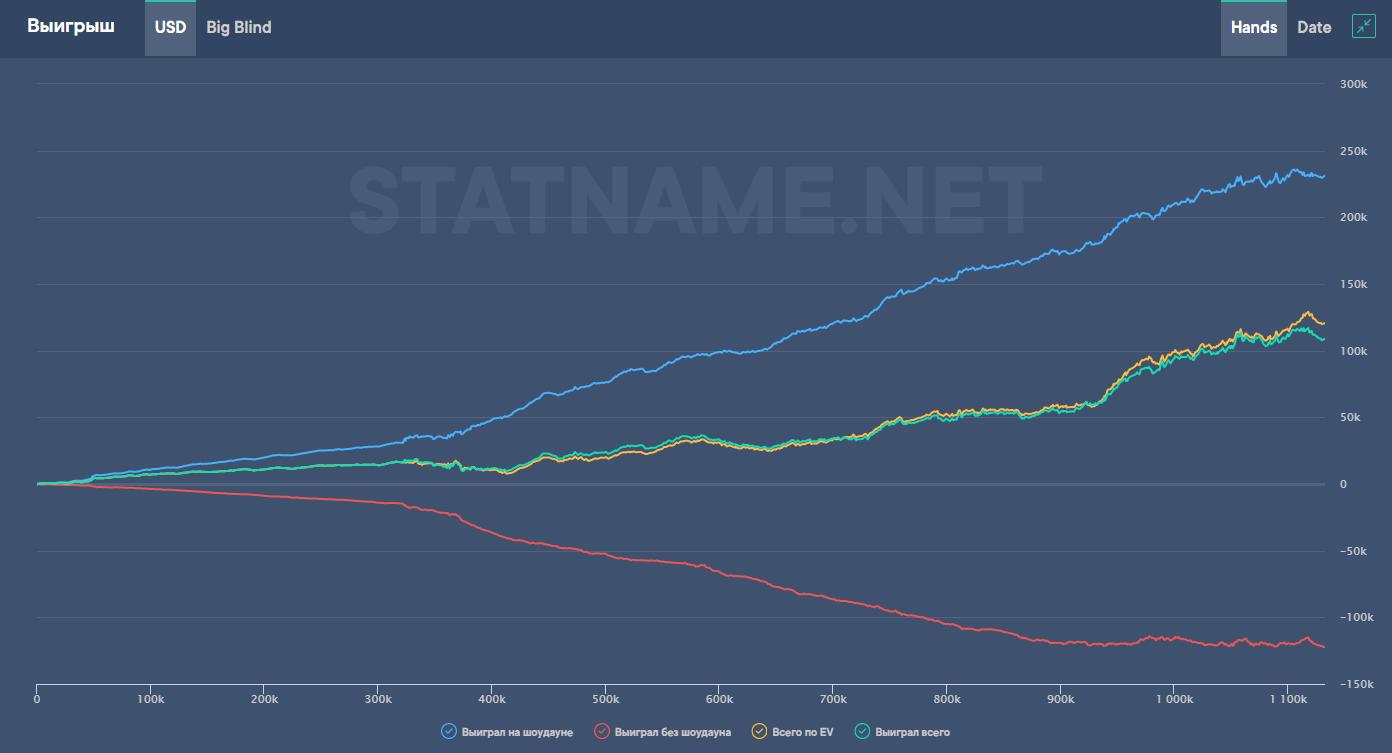The height and width of the screenshot is (753, 1392).
Task: Switch to the Big Blind tab
Action: point(239,28)
